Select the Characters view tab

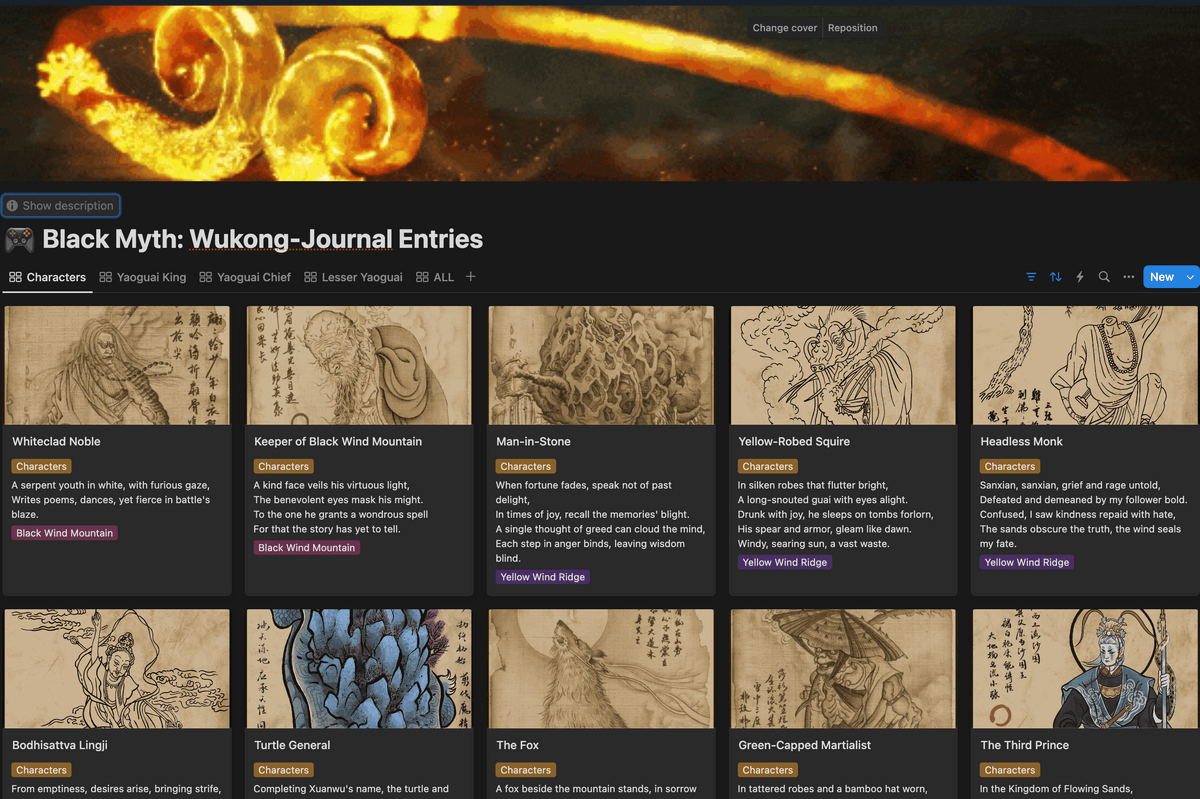(47, 277)
